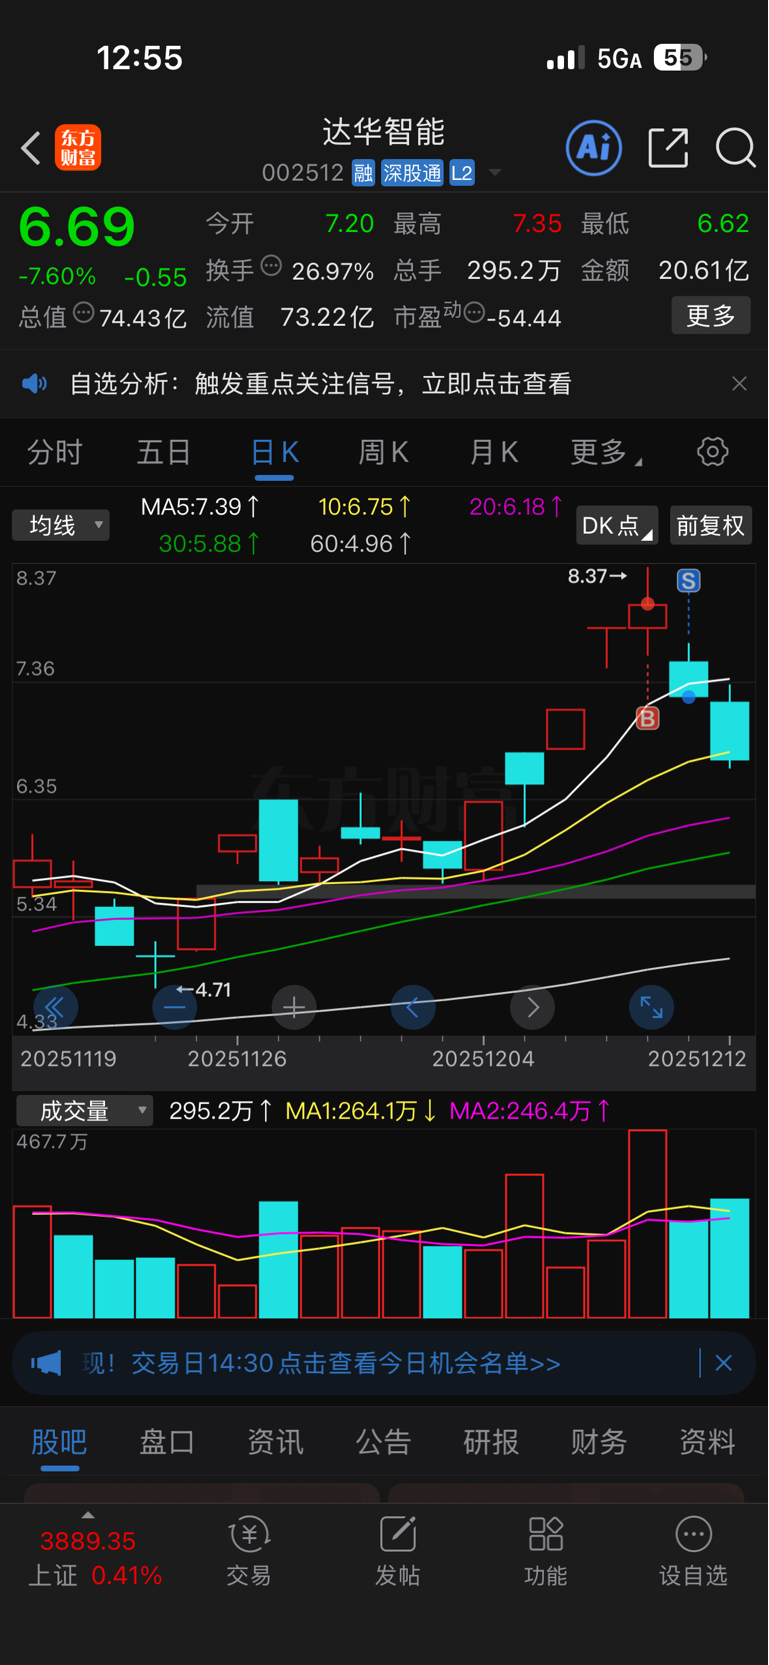Screen dimensions: 769x1665
Task: Switch to 盘口 tab
Action: pyautogui.click(x=167, y=1442)
